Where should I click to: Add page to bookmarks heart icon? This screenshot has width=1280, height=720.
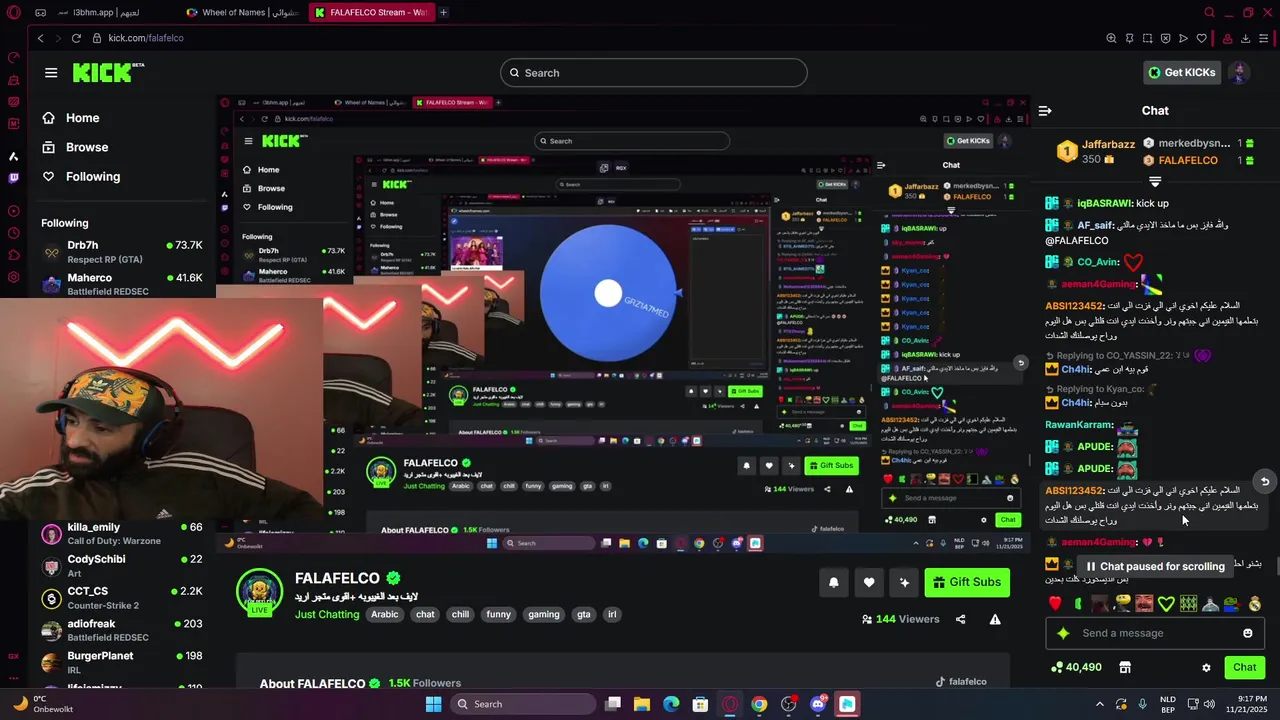click(1201, 38)
